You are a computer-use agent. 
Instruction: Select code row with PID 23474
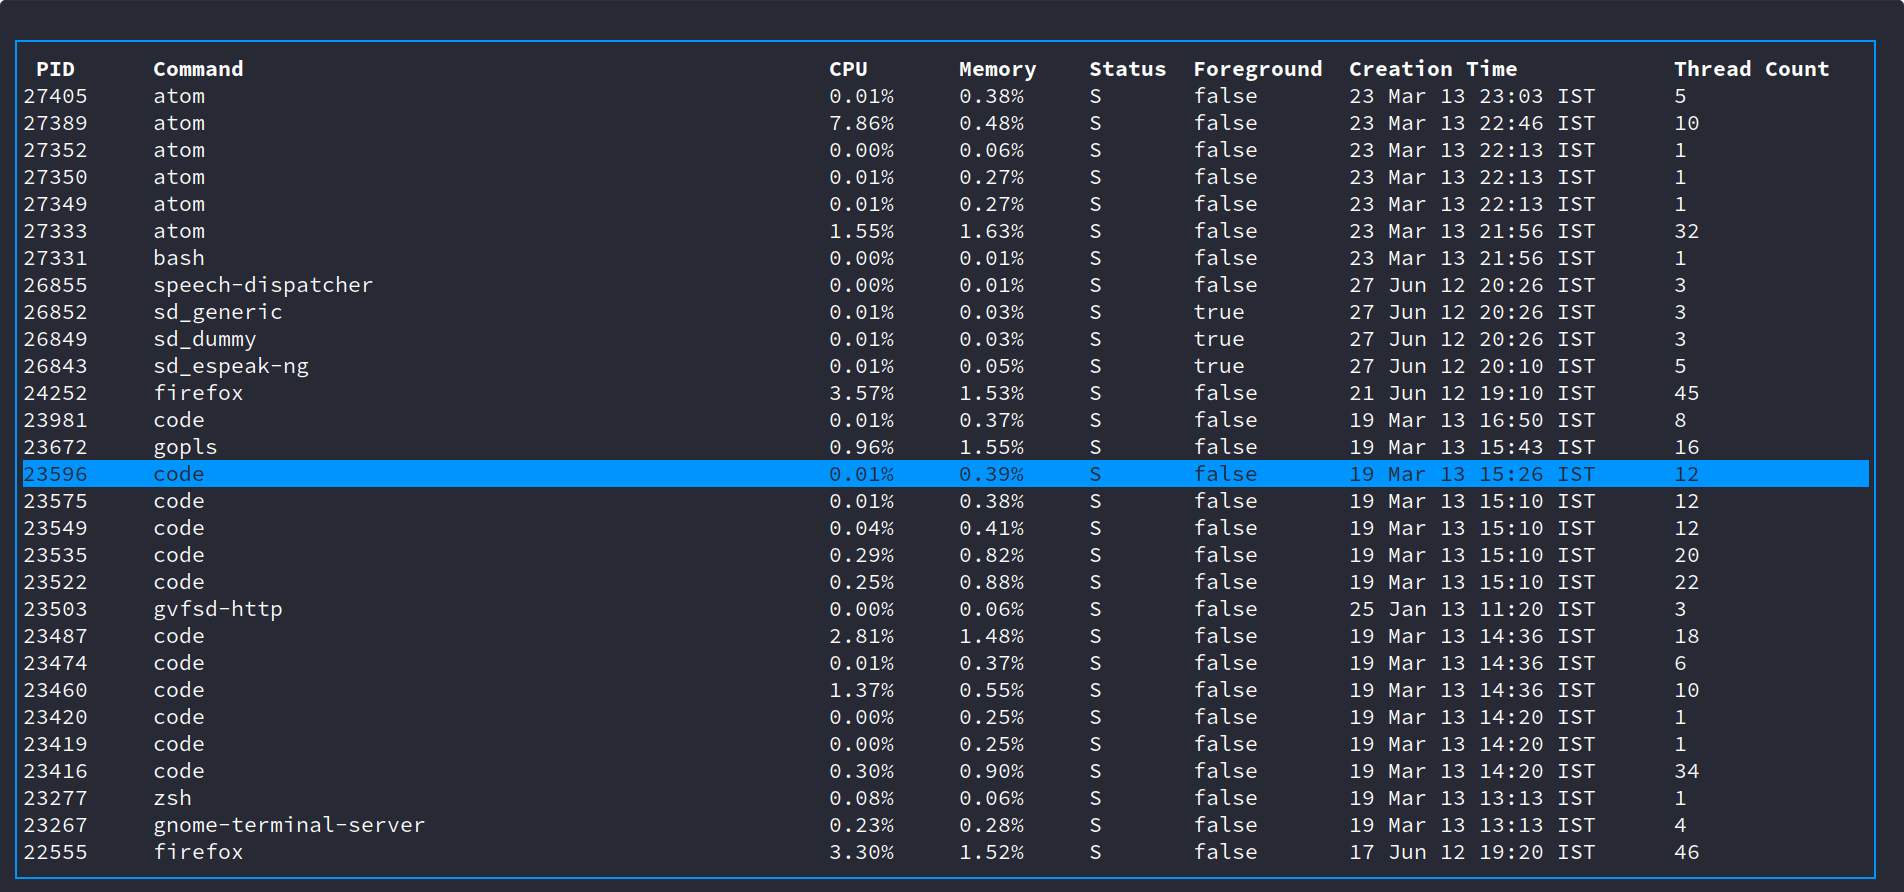pyautogui.click(x=946, y=663)
